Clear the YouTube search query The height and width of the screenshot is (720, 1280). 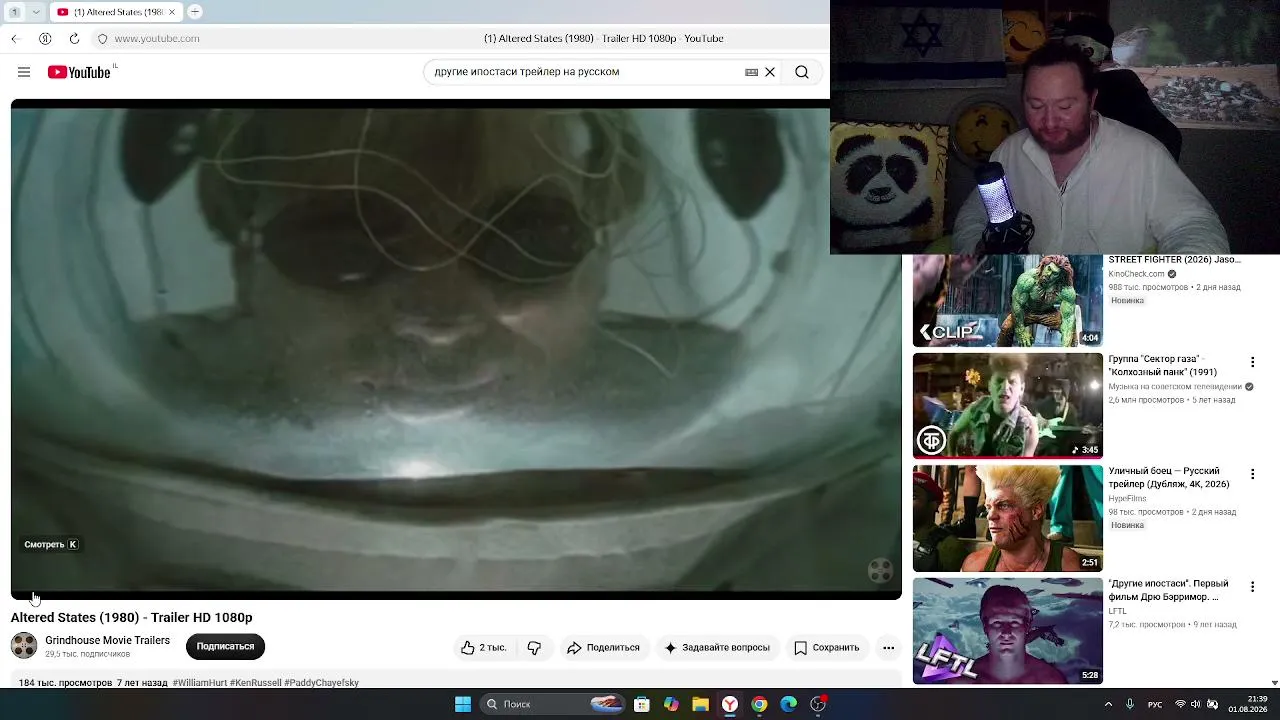(x=770, y=72)
